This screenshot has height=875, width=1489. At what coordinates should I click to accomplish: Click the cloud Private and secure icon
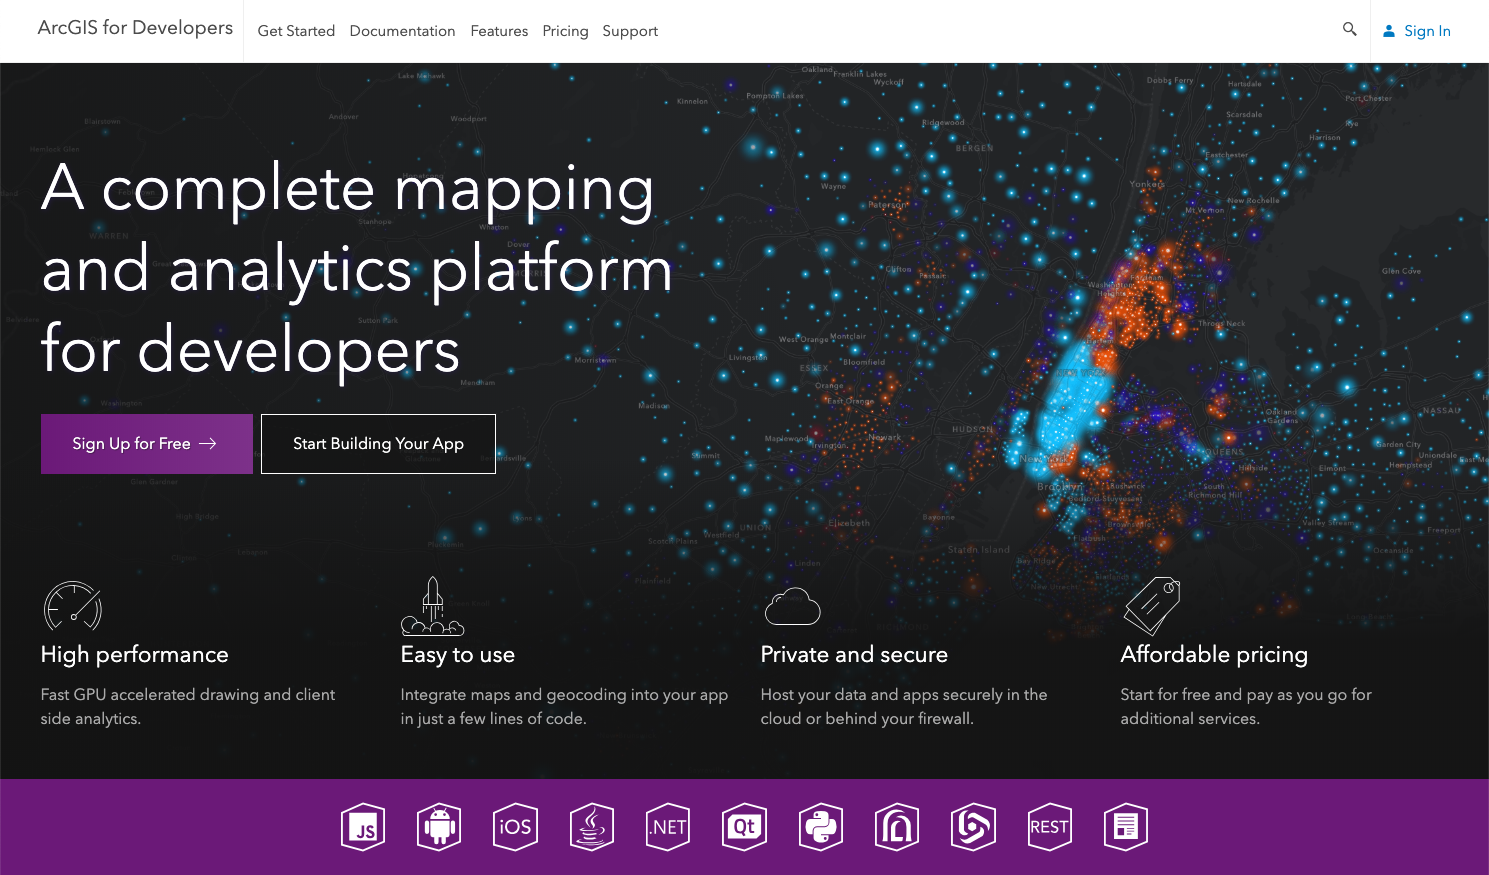pos(793,606)
